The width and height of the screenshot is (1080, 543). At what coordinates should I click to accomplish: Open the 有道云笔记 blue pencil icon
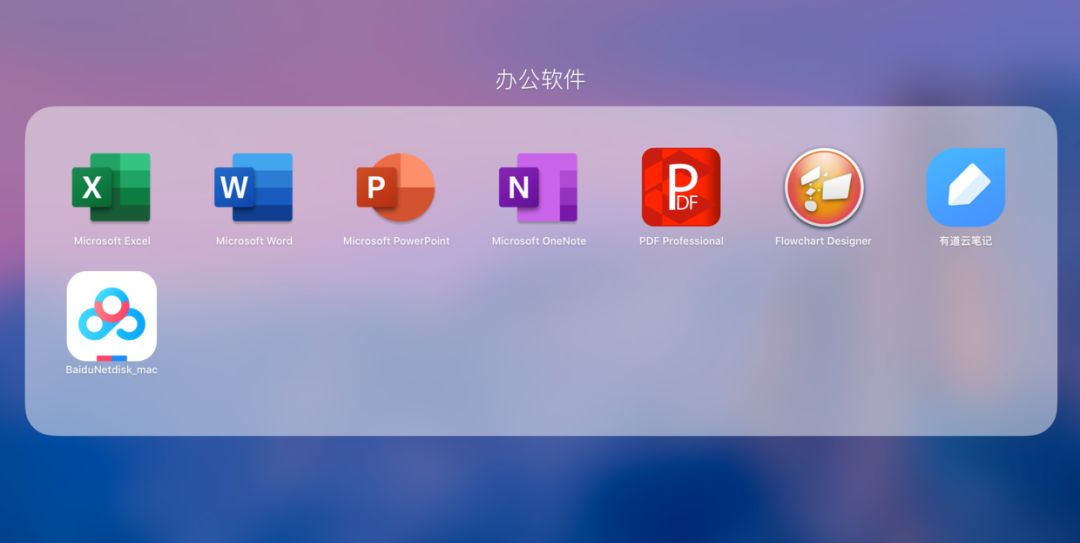966,187
